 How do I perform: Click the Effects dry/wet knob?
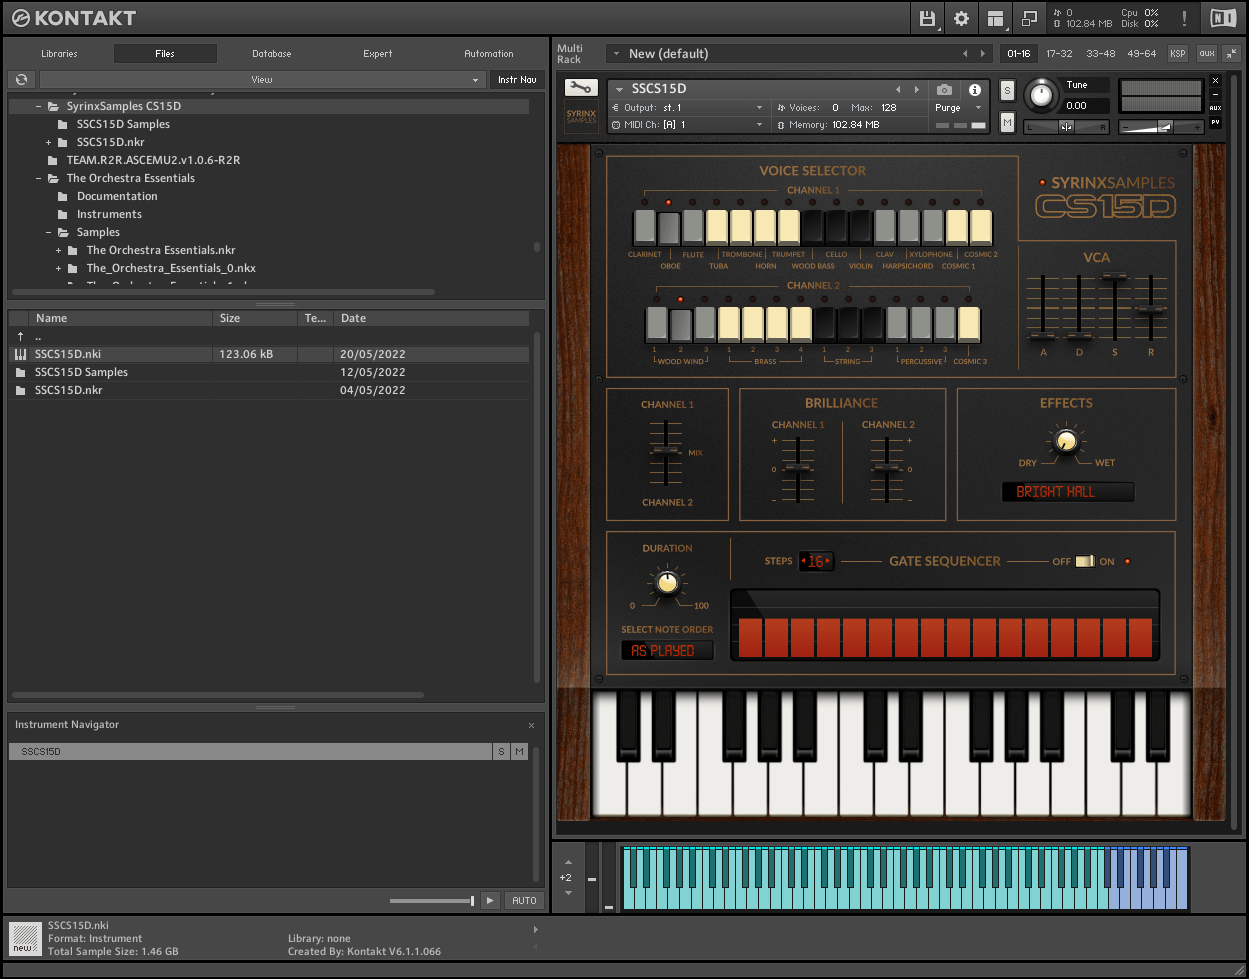1067,441
